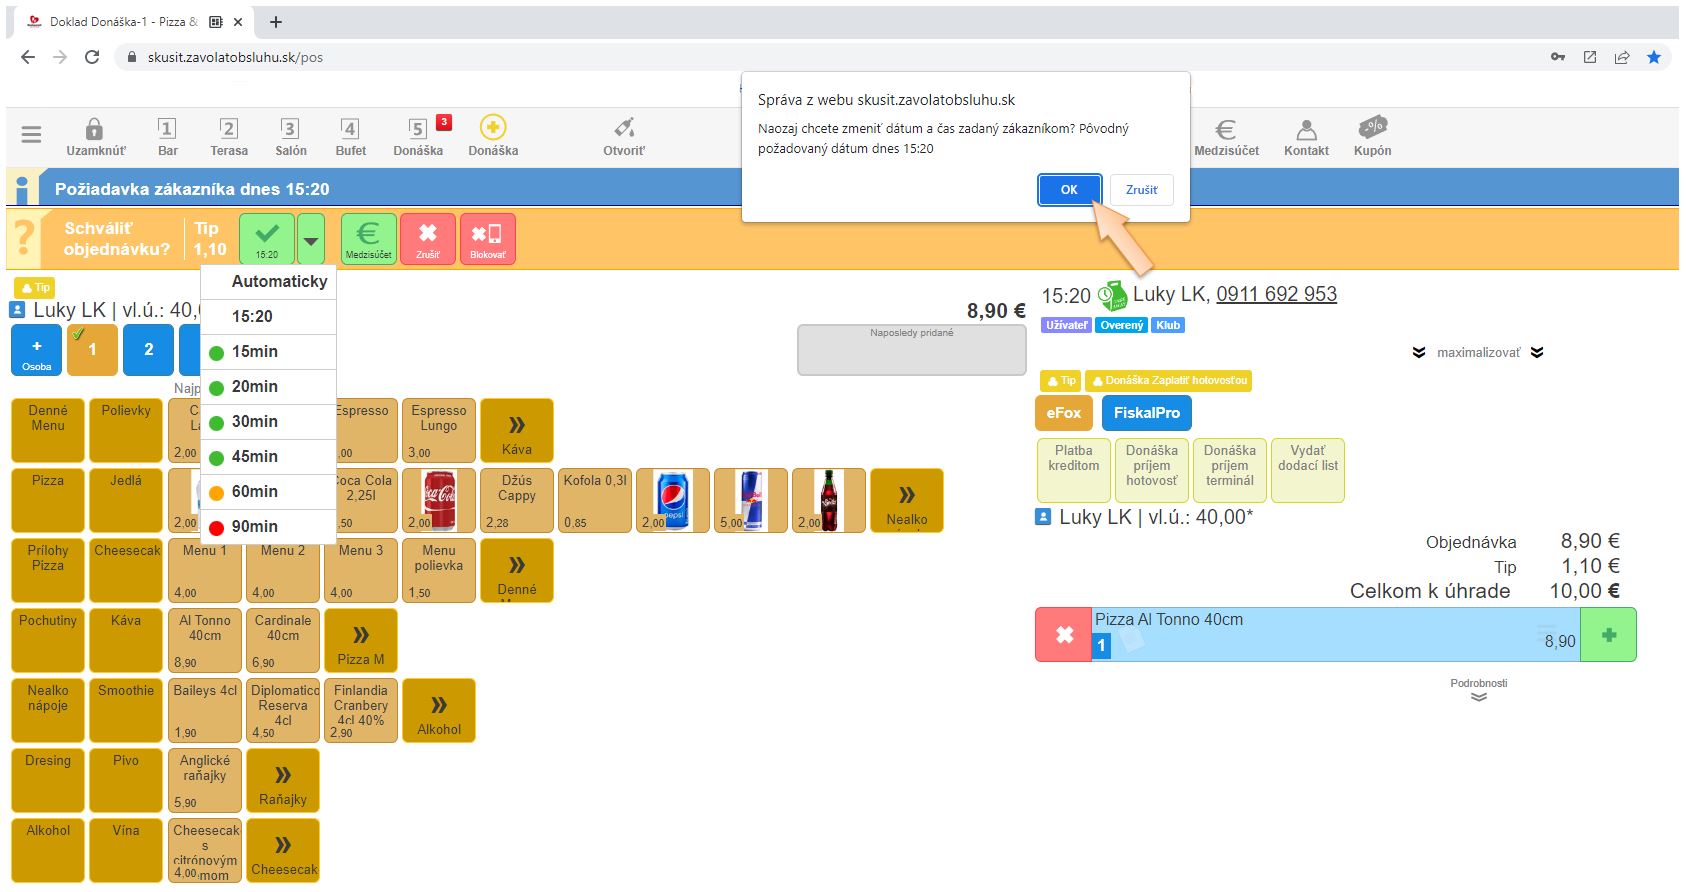Screen dimensions: 1688x892
Task: Select the 60min orange time option
Action: [x=255, y=492]
